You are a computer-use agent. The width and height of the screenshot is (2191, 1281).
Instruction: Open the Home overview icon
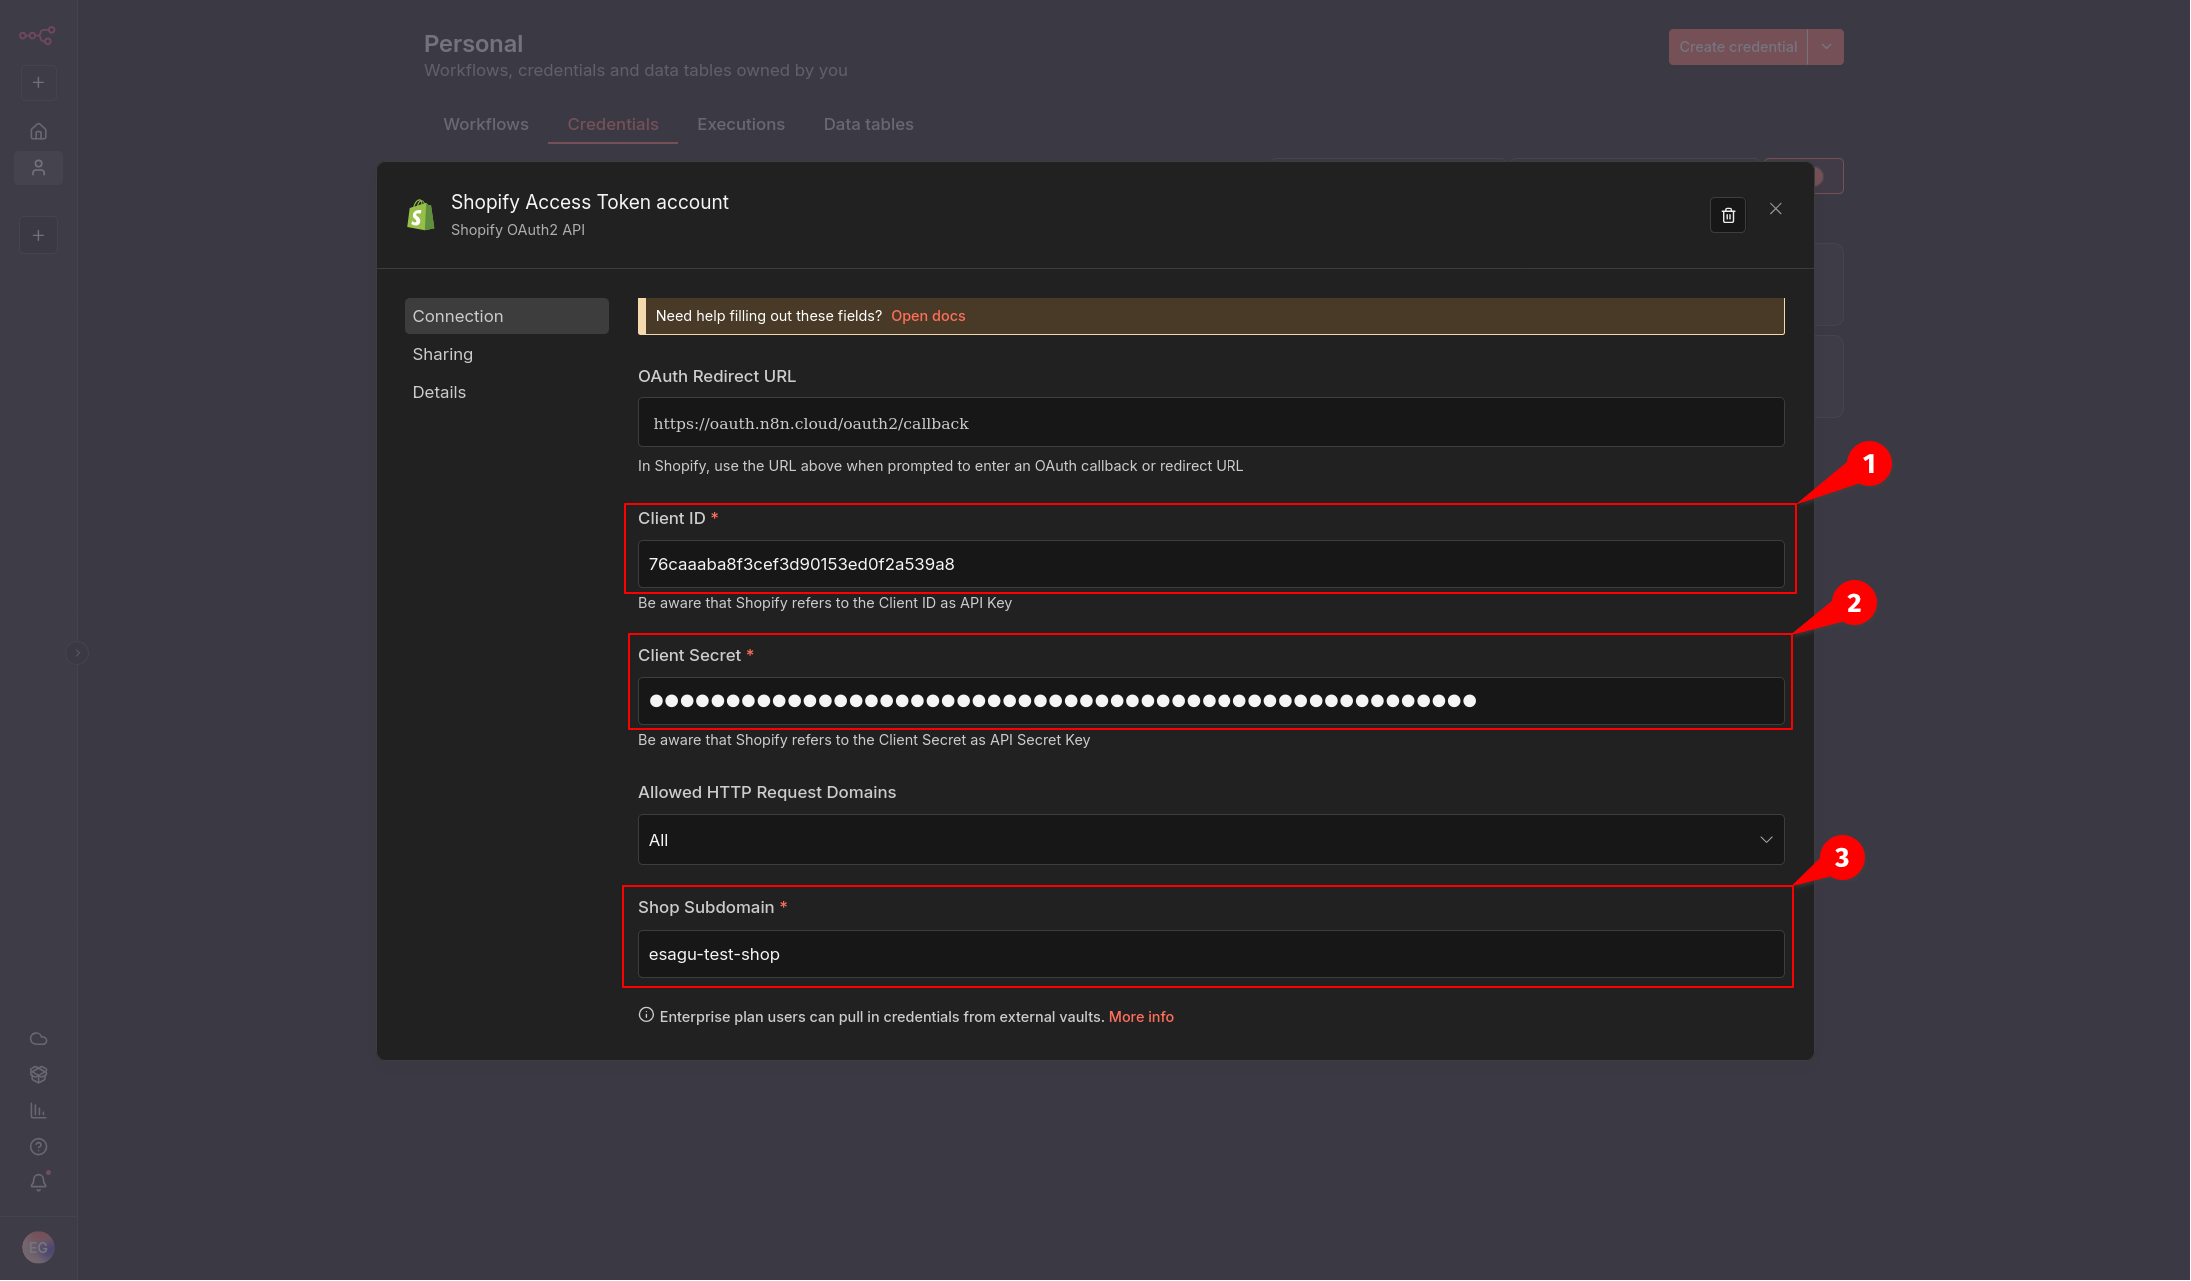point(38,131)
